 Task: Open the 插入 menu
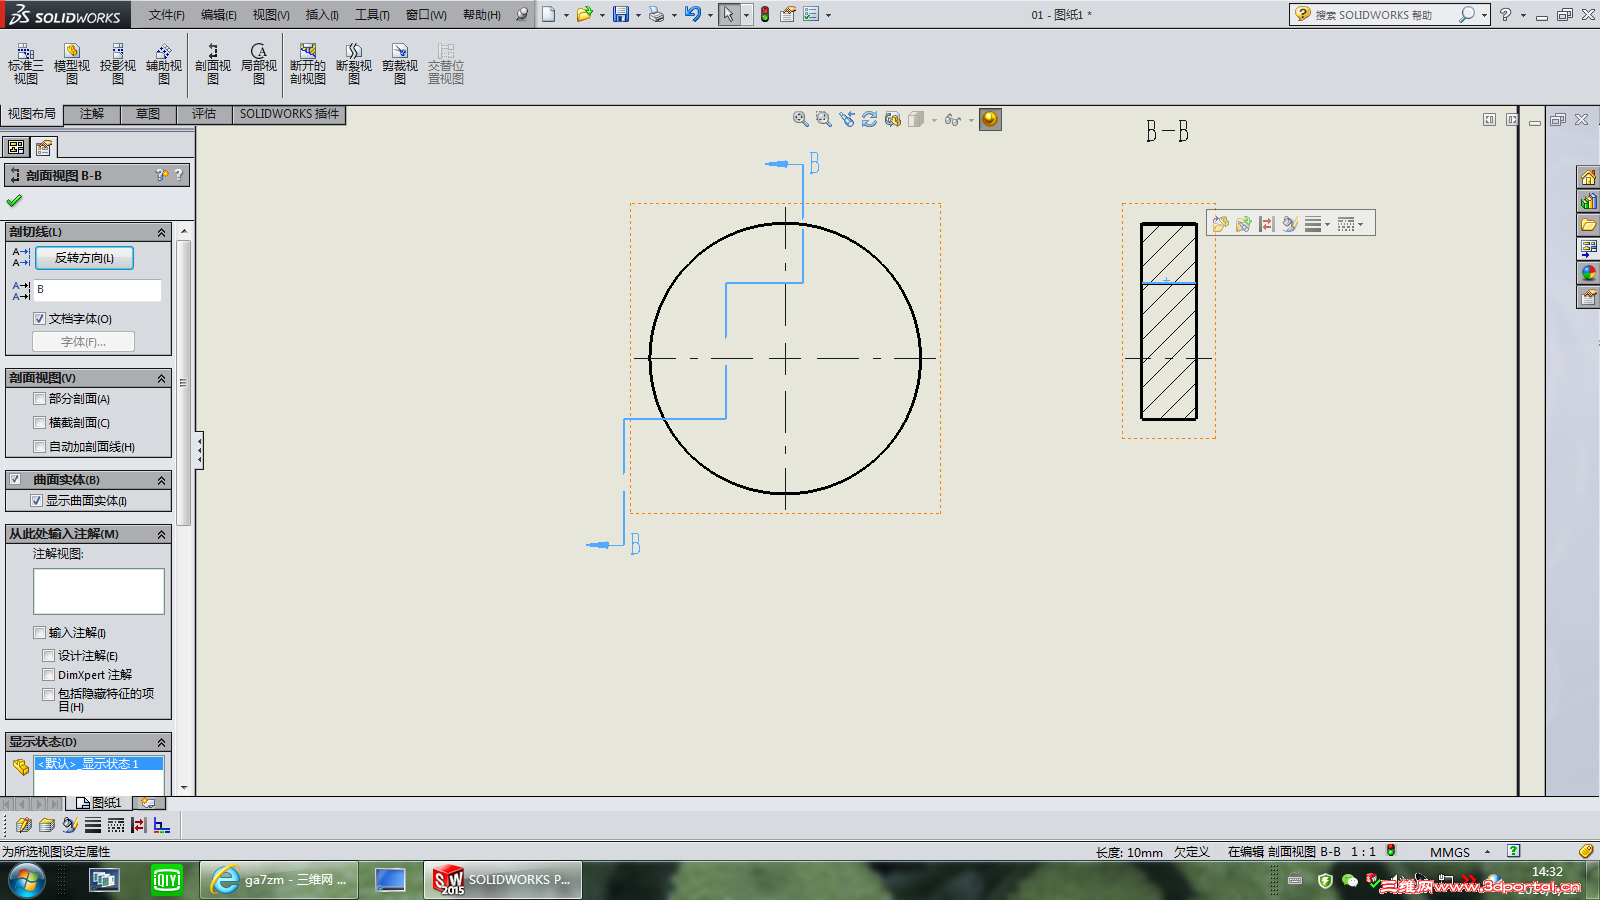[x=322, y=15]
